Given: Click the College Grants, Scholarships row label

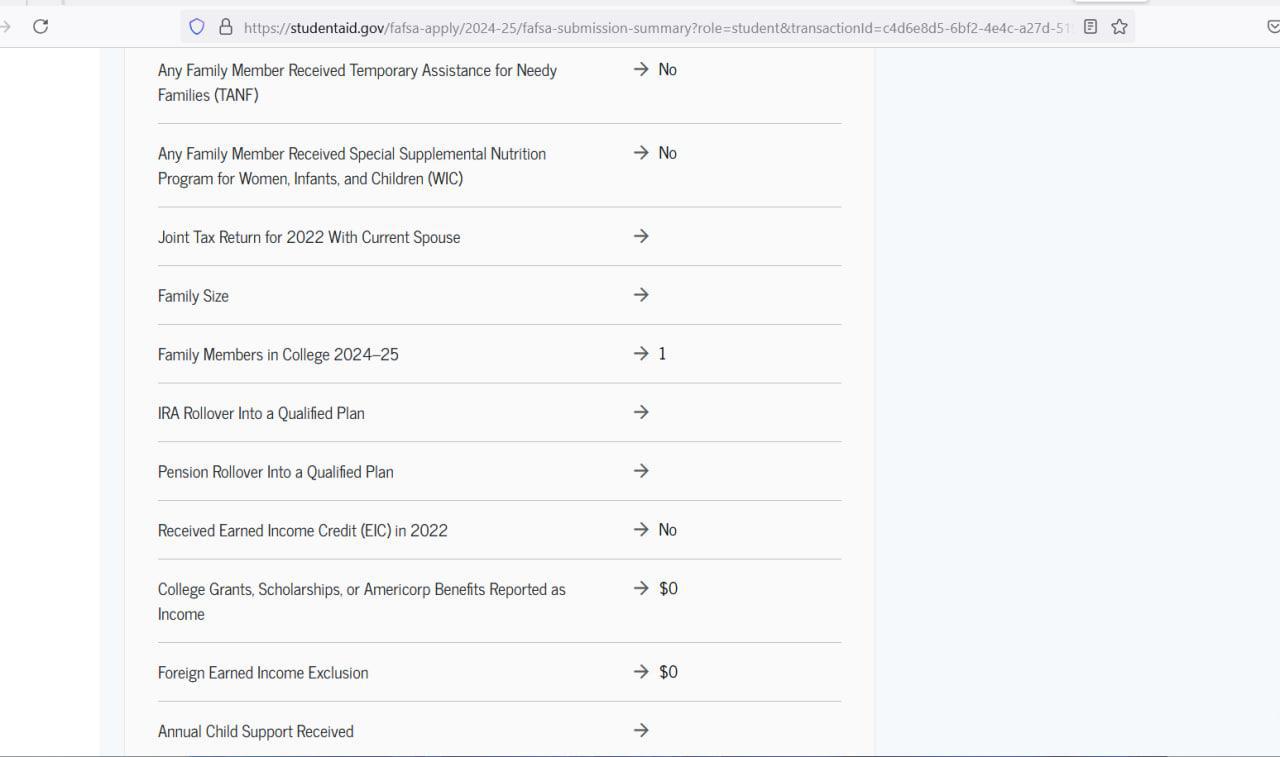Looking at the screenshot, I should click(361, 601).
